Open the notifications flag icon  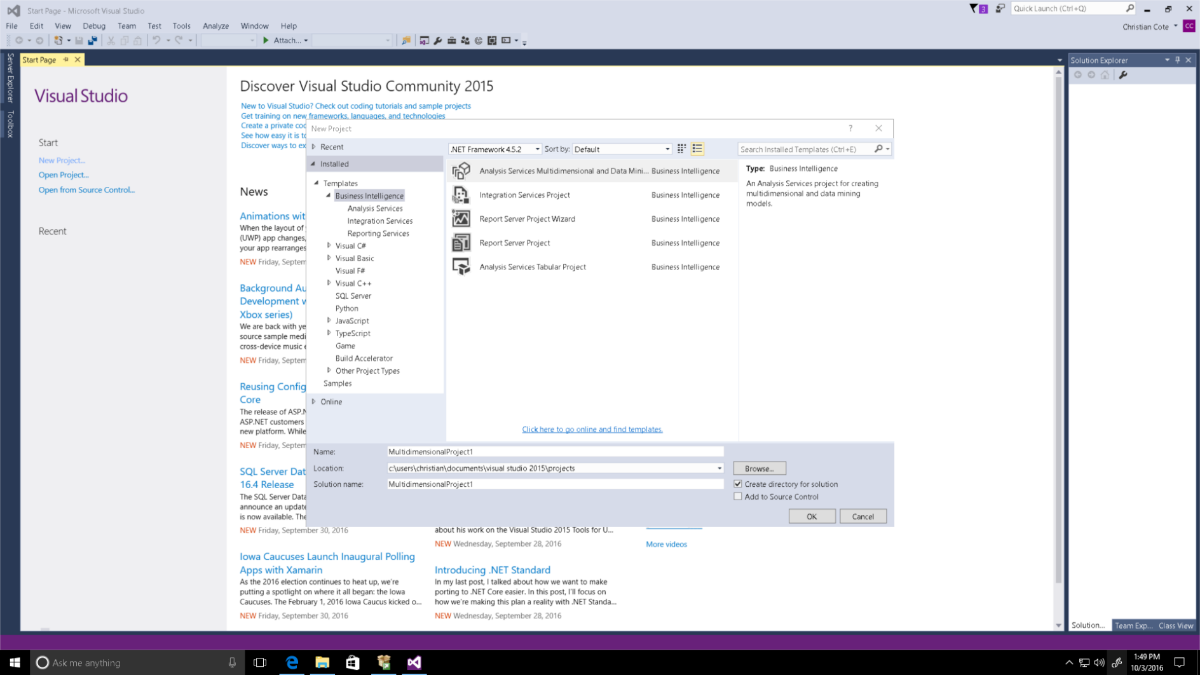click(974, 8)
